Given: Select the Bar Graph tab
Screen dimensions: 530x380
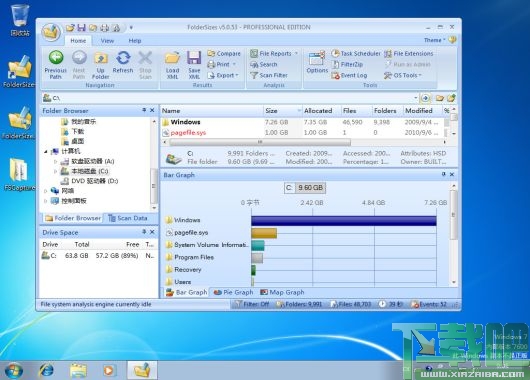Looking at the screenshot, I should pos(187,292).
